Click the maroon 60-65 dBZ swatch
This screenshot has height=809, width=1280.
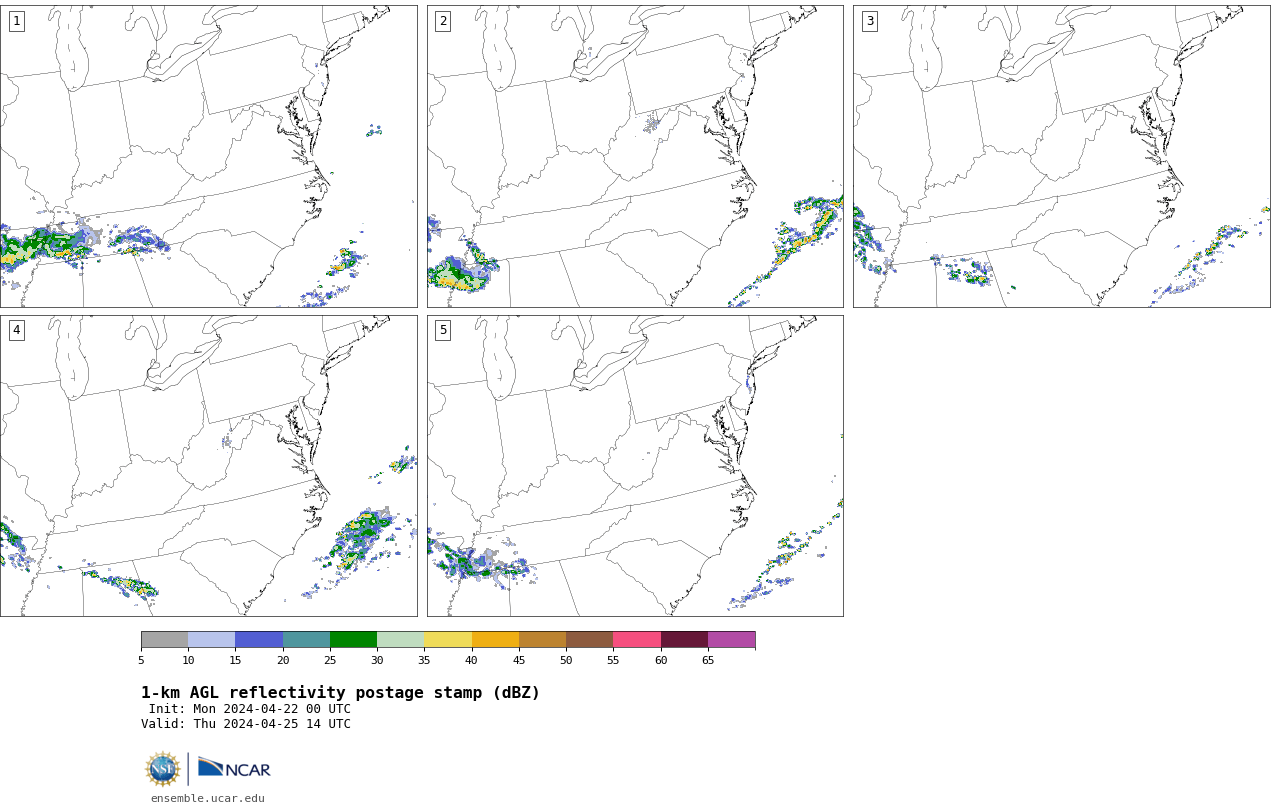(684, 640)
